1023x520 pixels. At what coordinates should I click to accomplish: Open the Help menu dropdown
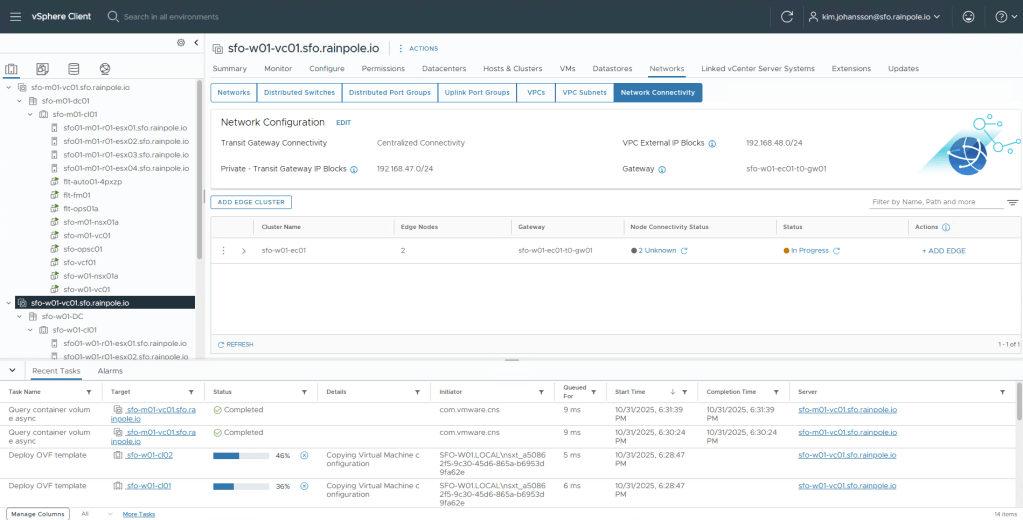click(x=1001, y=16)
